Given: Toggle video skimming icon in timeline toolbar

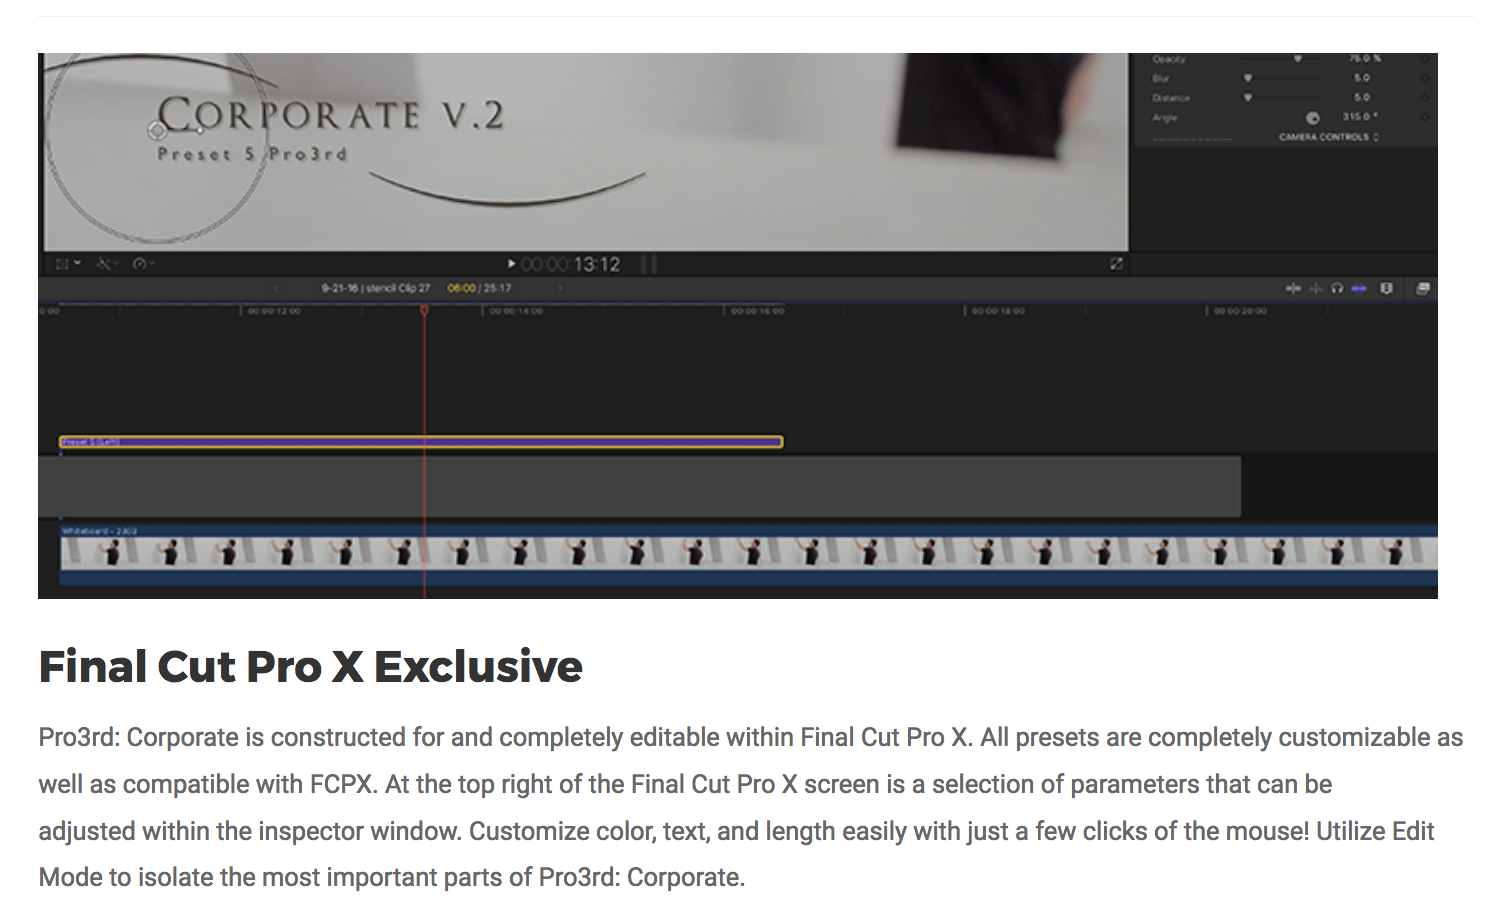Looking at the screenshot, I should tap(1293, 288).
